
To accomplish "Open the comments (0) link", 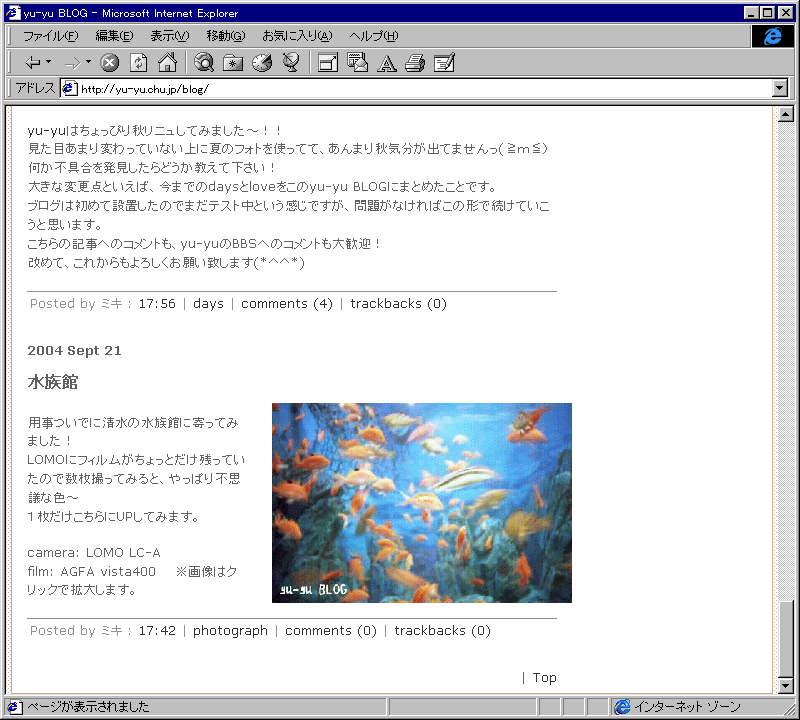I will pos(331,631).
